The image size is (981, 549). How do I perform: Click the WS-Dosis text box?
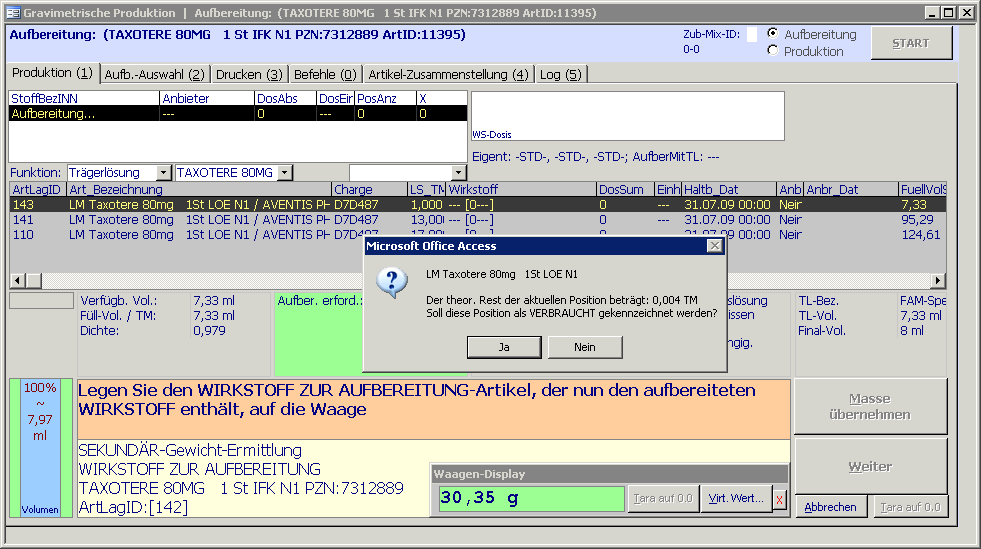628,116
